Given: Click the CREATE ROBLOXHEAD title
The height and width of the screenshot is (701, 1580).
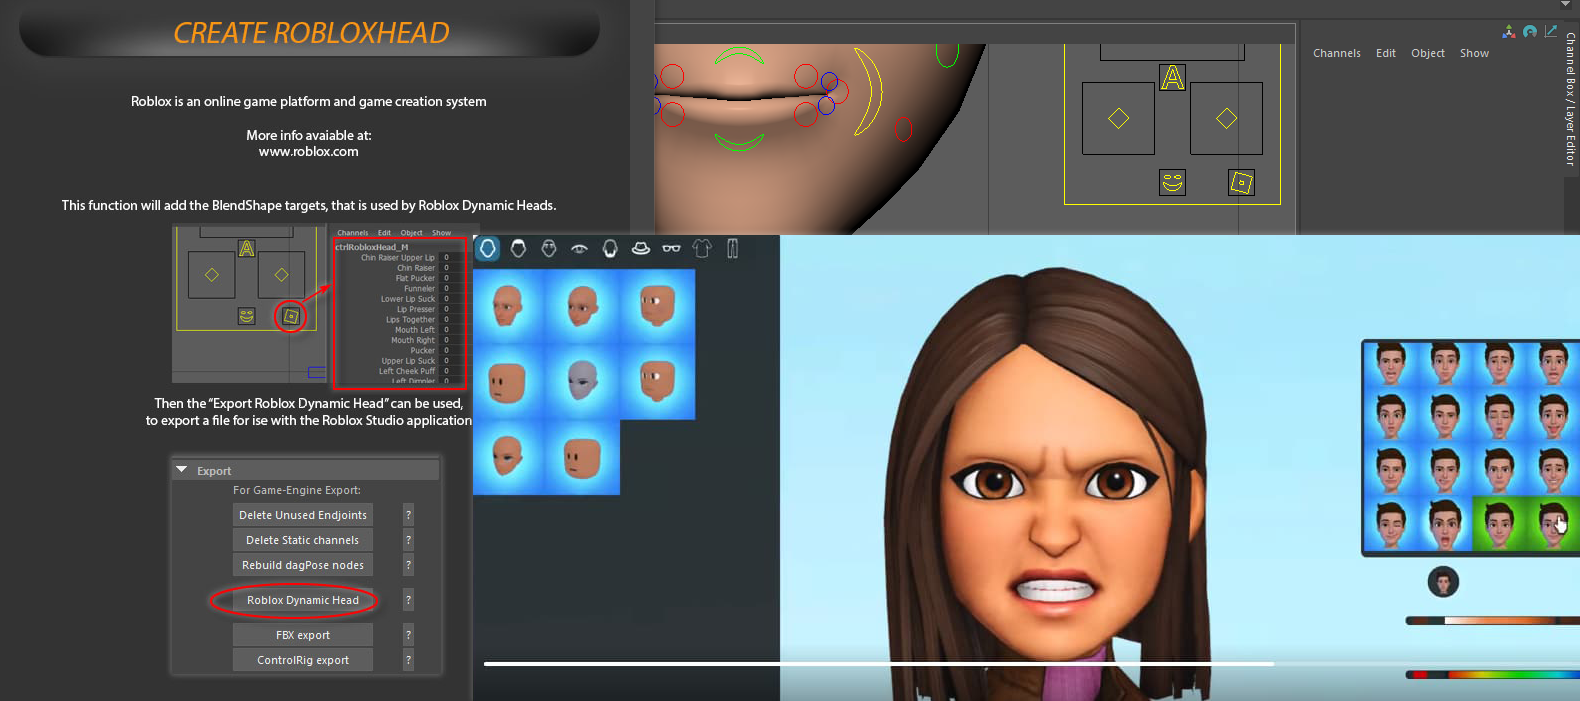Looking at the screenshot, I should point(311,33).
